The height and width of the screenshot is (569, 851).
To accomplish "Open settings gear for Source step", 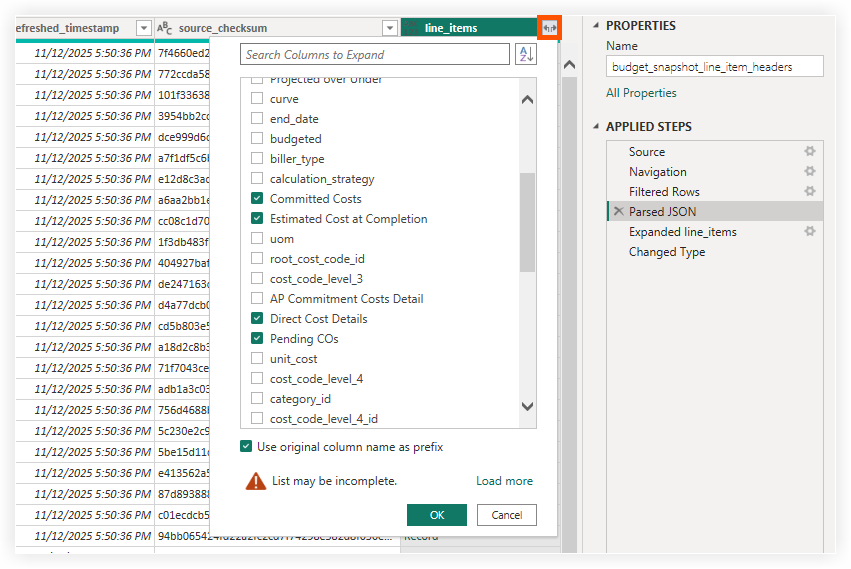I will [810, 151].
